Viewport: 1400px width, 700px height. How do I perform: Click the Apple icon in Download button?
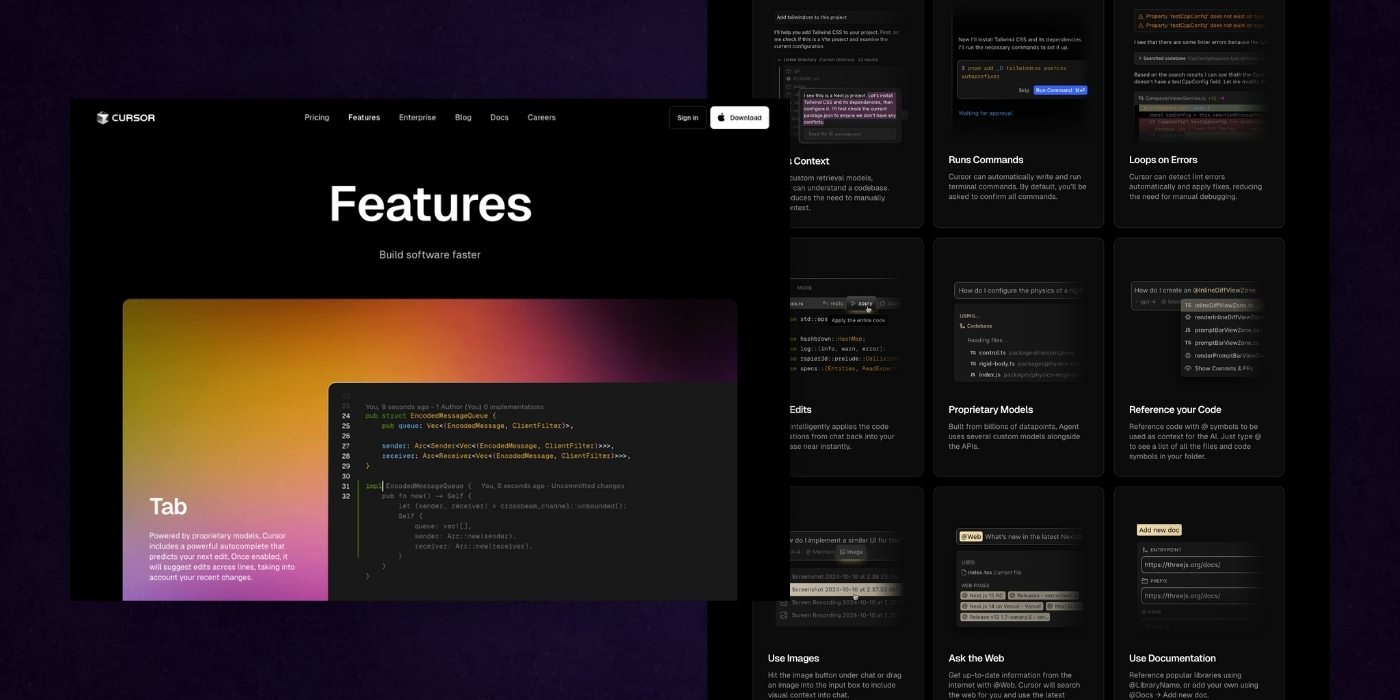(721, 118)
